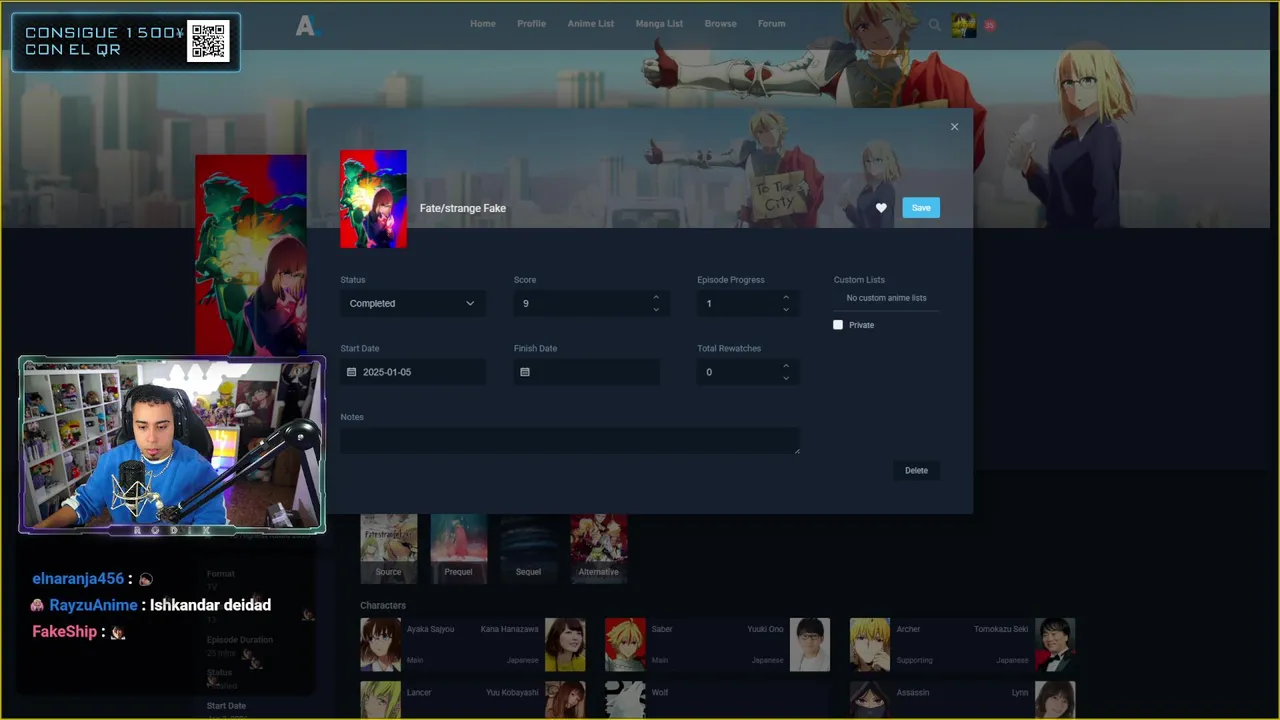Open the Lancer character portrait
Image resolution: width=1280 pixels, height=720 pixels.
coord(380,700)
